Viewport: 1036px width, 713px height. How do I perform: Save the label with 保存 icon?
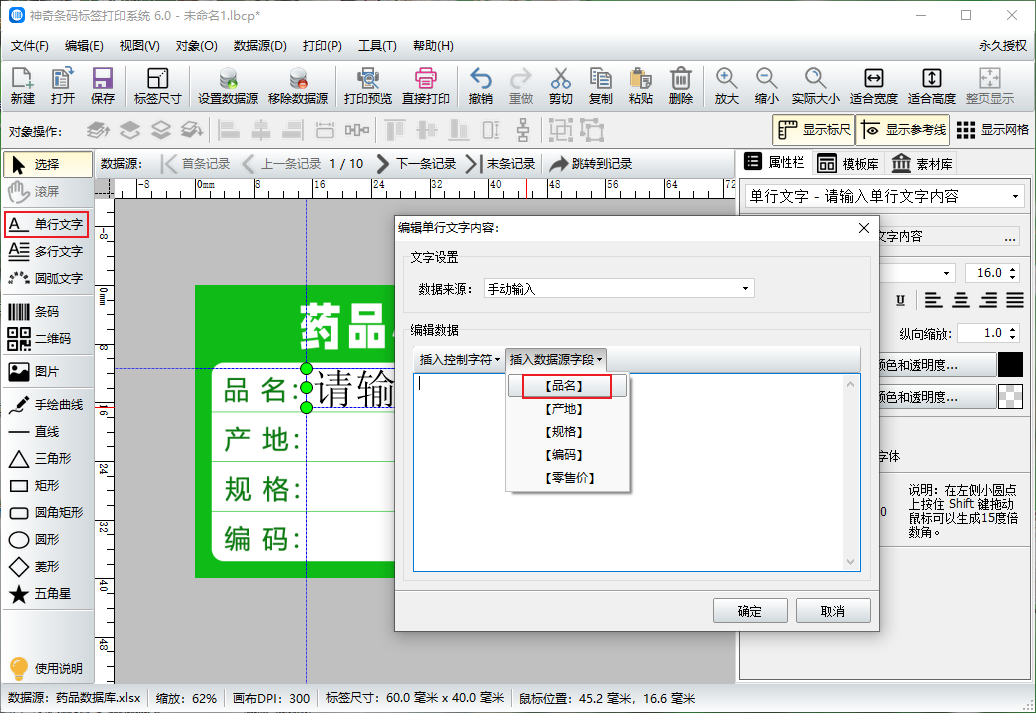coord(102,86)
